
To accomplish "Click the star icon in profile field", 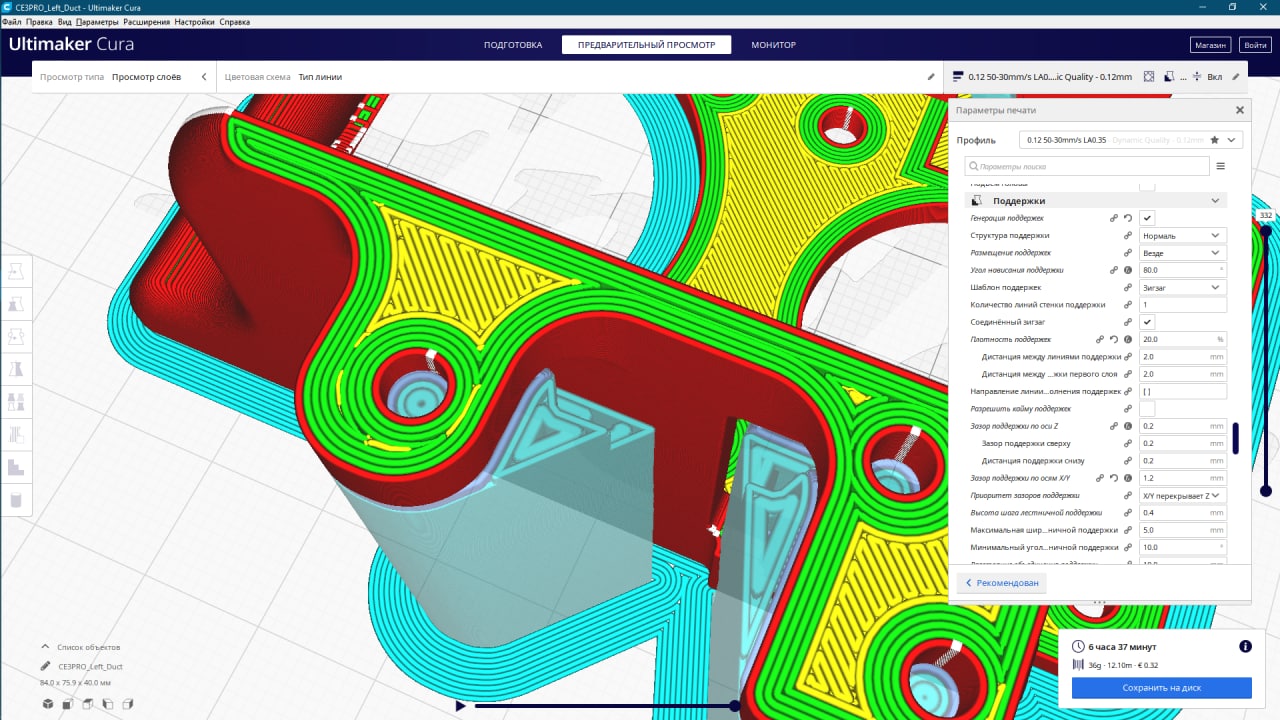I will pyautogui.click(x=1215, y=140).
